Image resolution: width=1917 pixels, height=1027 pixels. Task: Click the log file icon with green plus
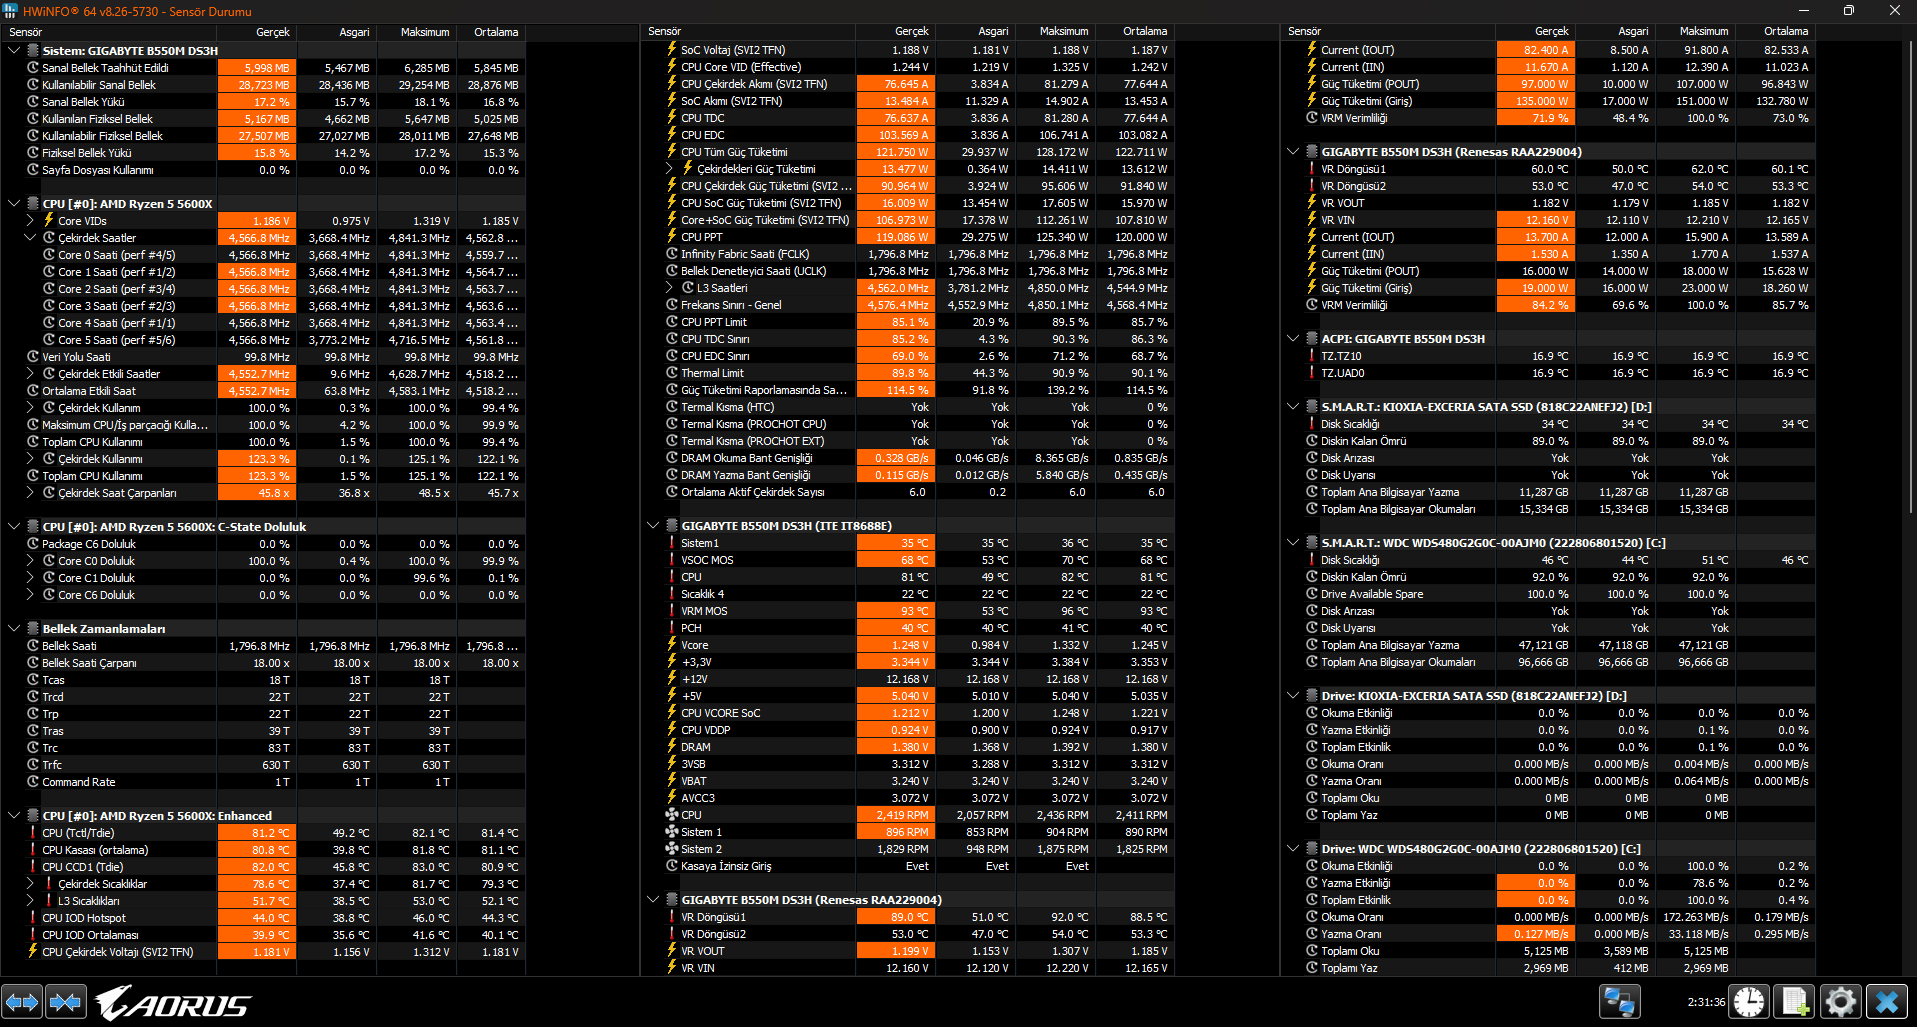1795,1001
